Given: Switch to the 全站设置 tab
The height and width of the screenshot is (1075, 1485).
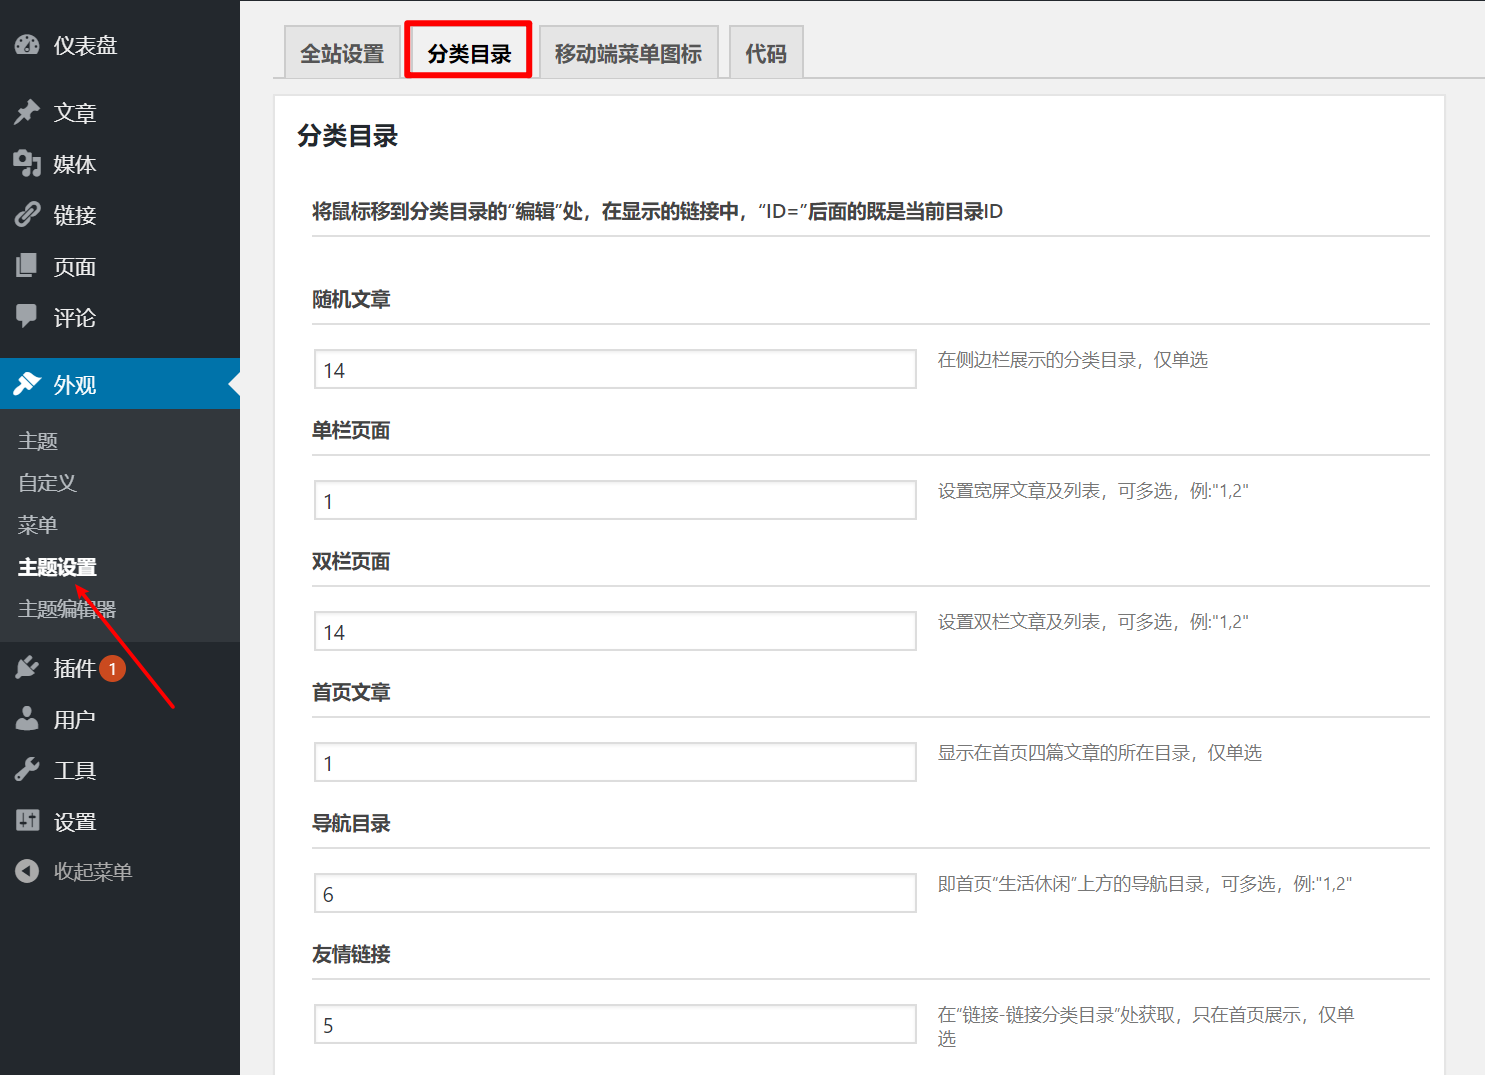Looking at the screenshot, I should (342, 54).
